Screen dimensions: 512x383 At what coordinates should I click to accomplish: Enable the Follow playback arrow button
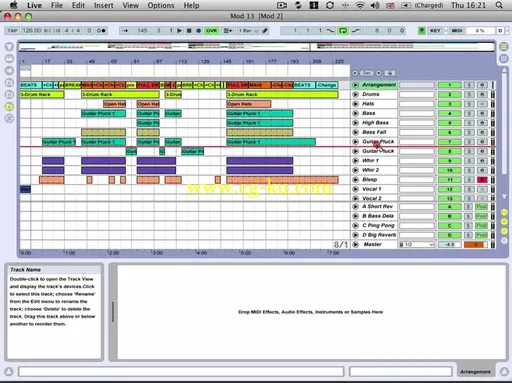coord(125,31)
